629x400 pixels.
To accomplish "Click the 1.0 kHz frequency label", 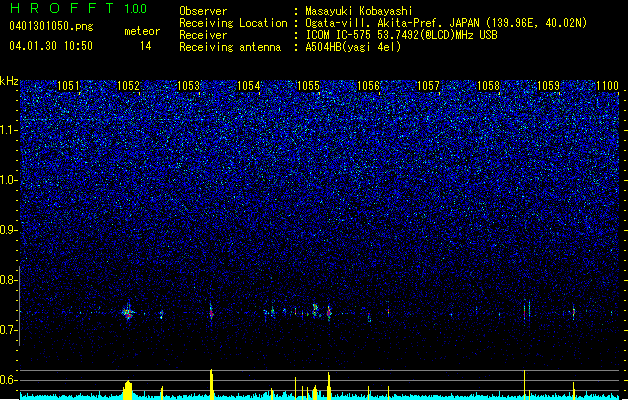I will tap(9, 180).
